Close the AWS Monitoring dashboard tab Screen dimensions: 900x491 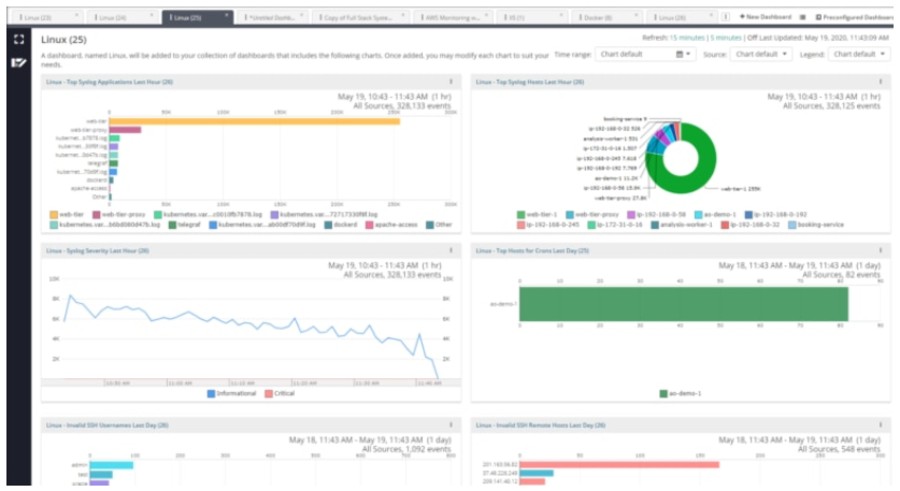tap(486, 16)
